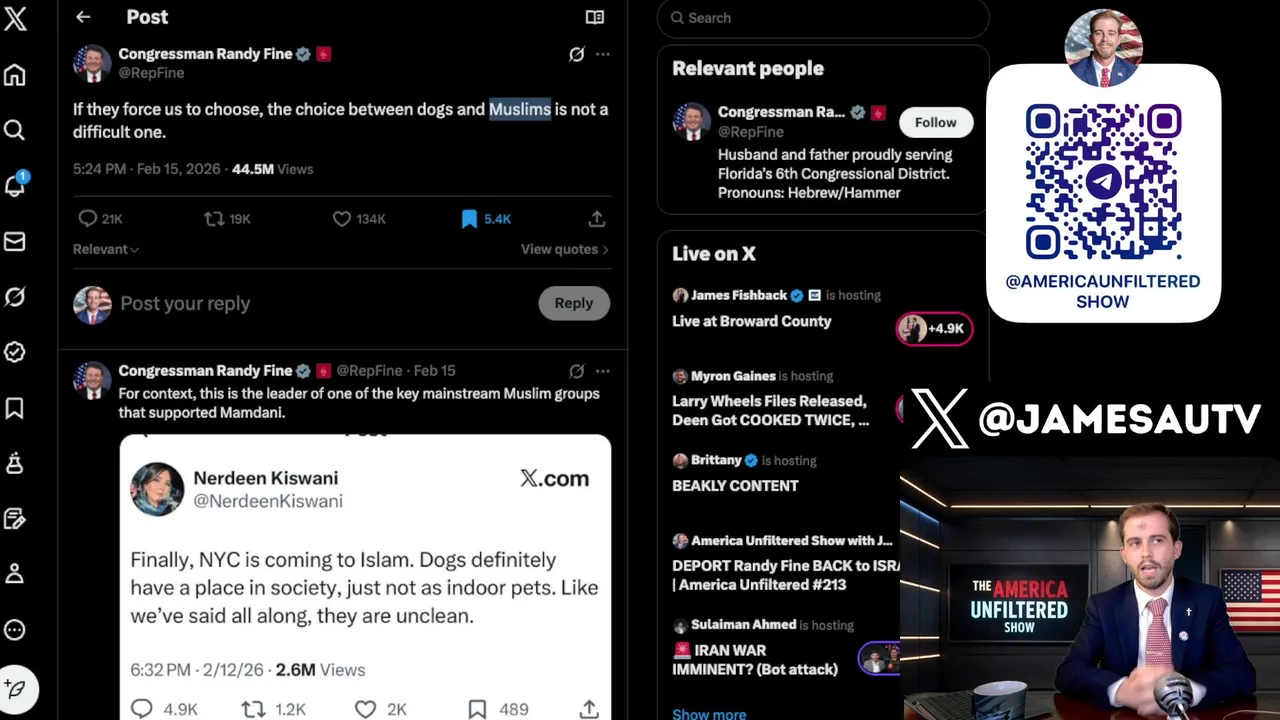Screen dimensions: 1280x720
Task: Open reader view icon in the Post header
Action: pyautogui.click(x=595, y=17)
